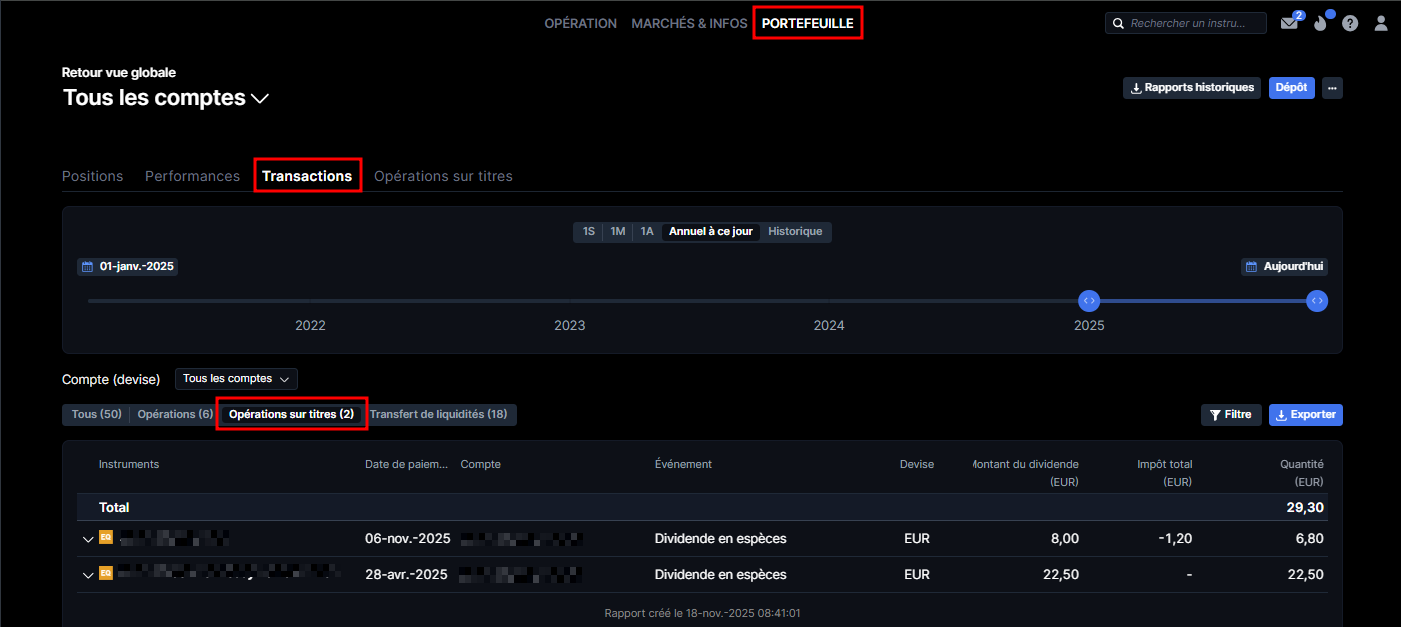This screenshot has height=627, width=1401.
Task: Click the flame notifications icon
Action: point(1320,24)
